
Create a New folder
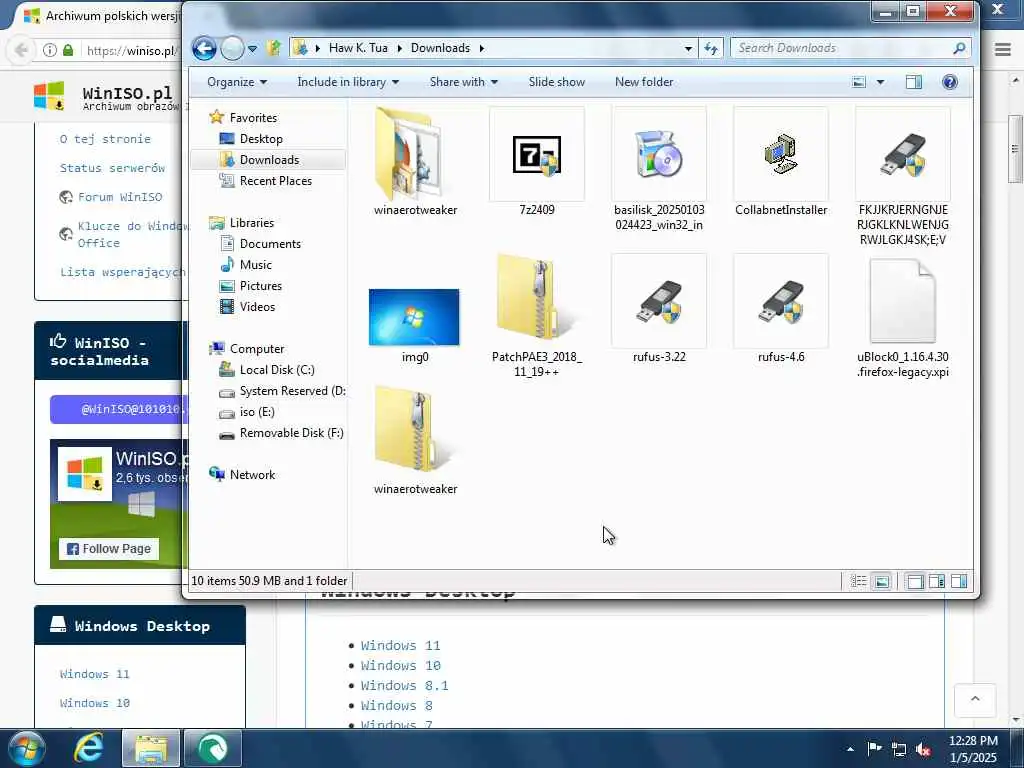point(644,82)
